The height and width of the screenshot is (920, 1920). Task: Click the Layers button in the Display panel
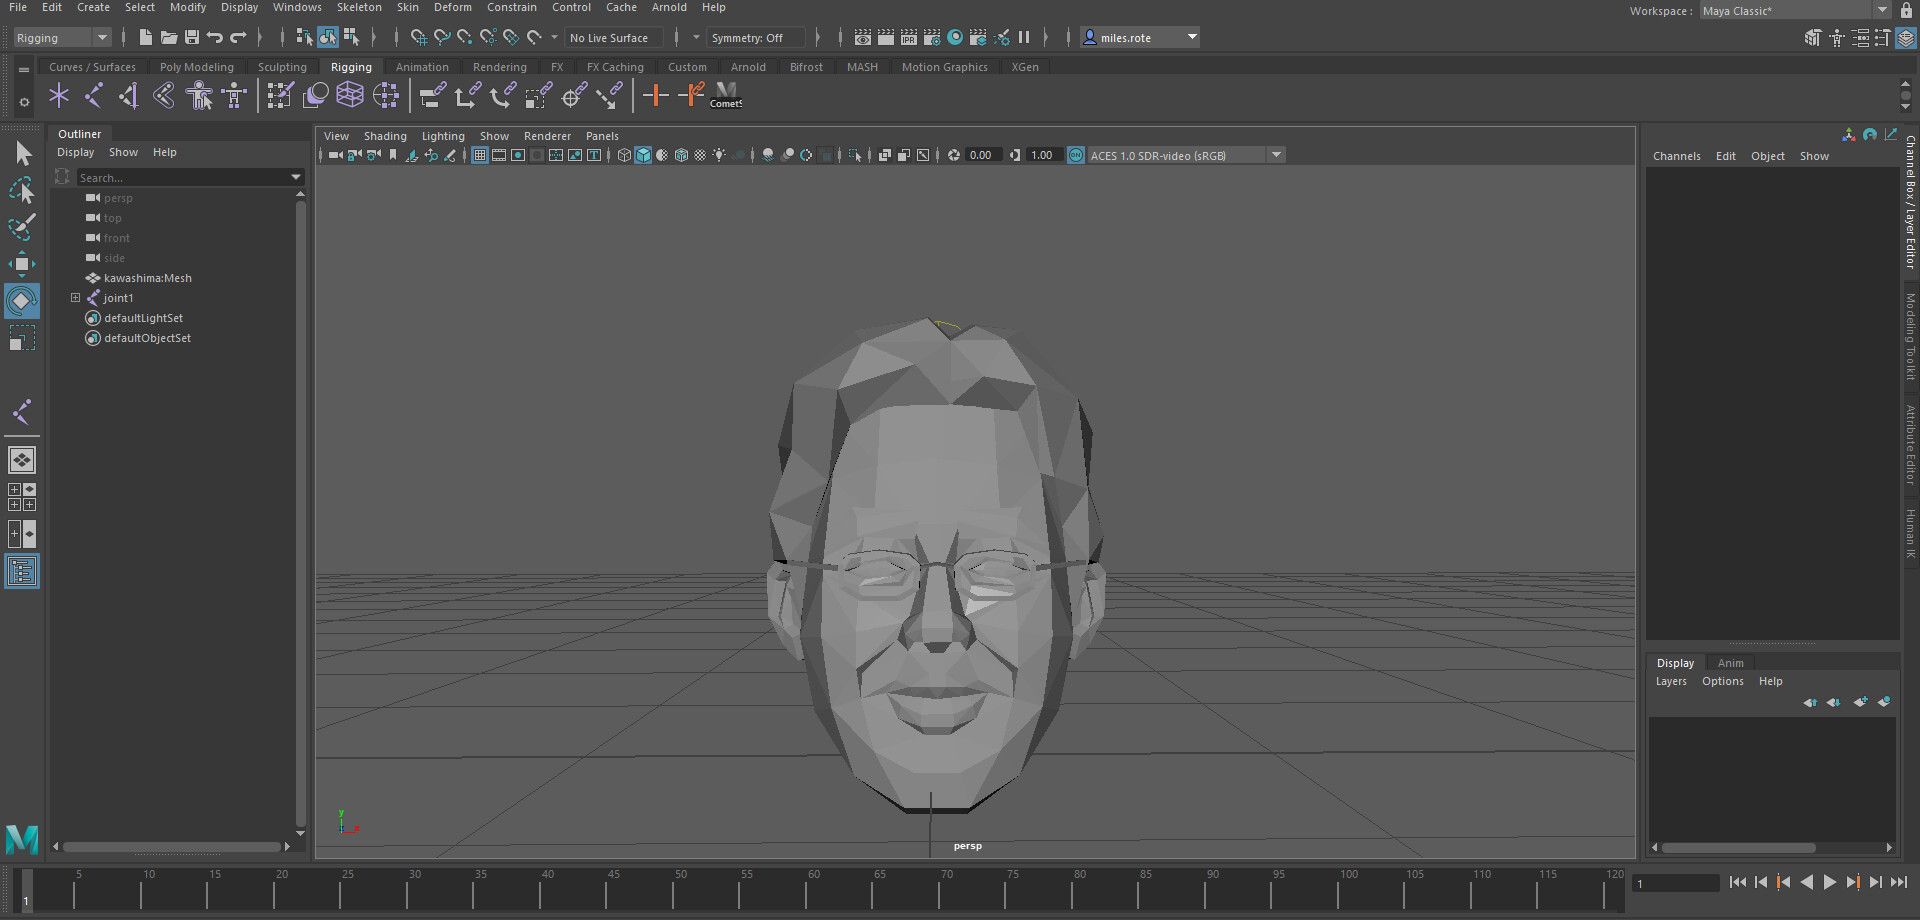point(1671,681)
